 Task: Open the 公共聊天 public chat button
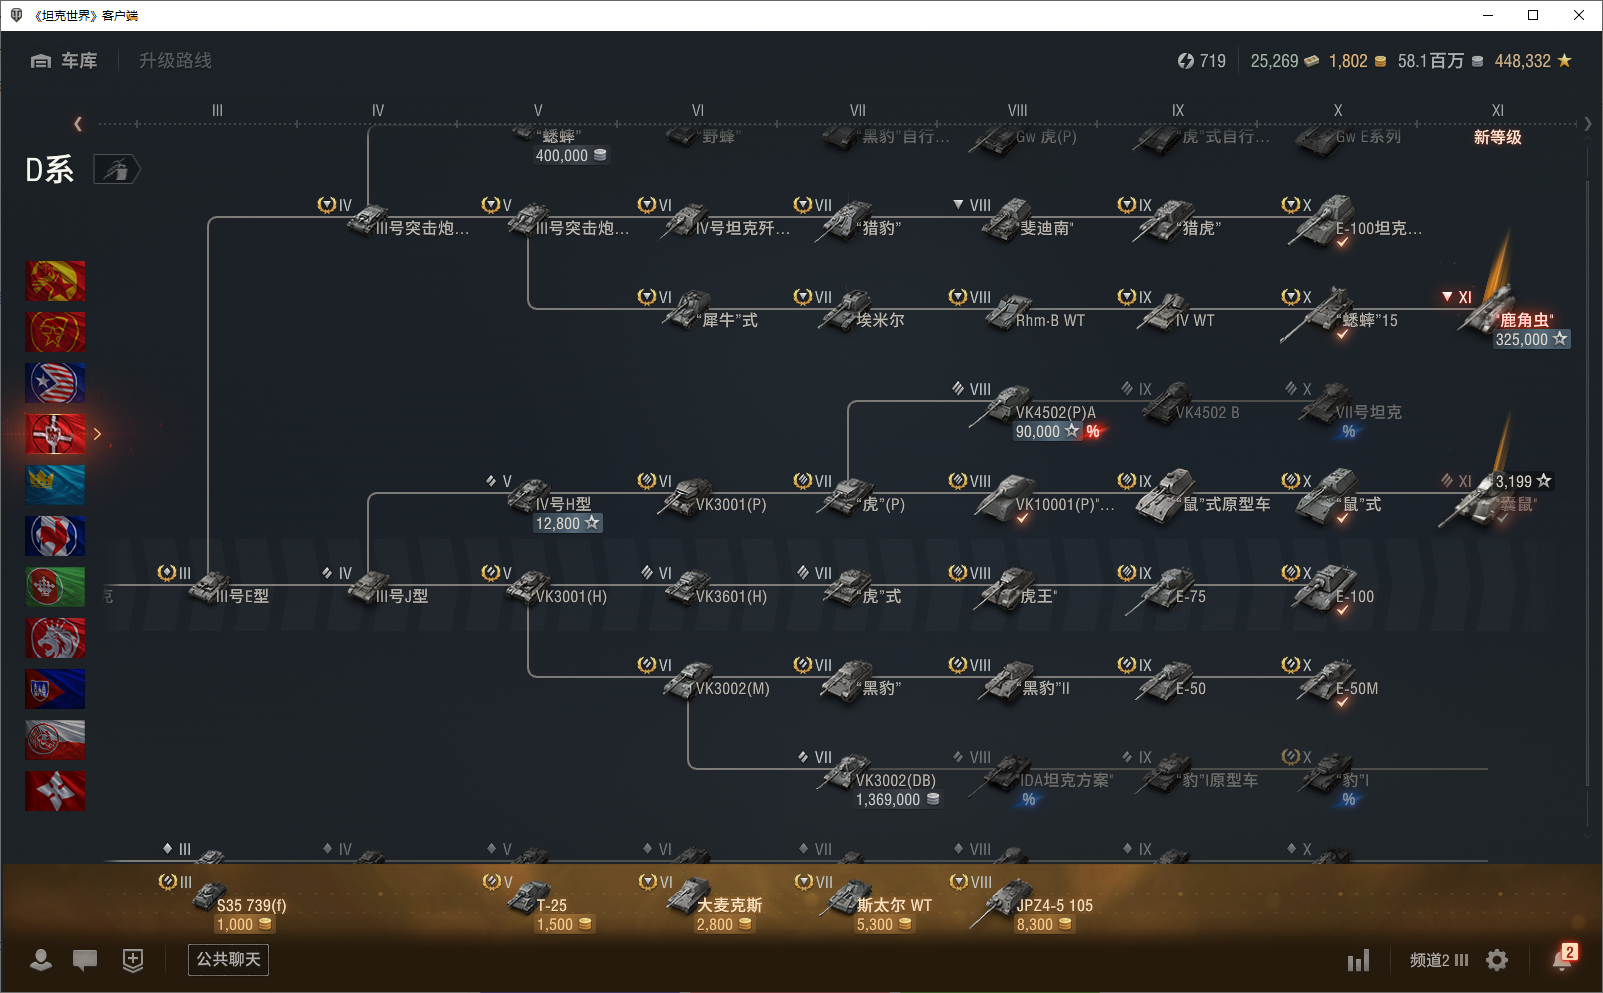(228, 960)
